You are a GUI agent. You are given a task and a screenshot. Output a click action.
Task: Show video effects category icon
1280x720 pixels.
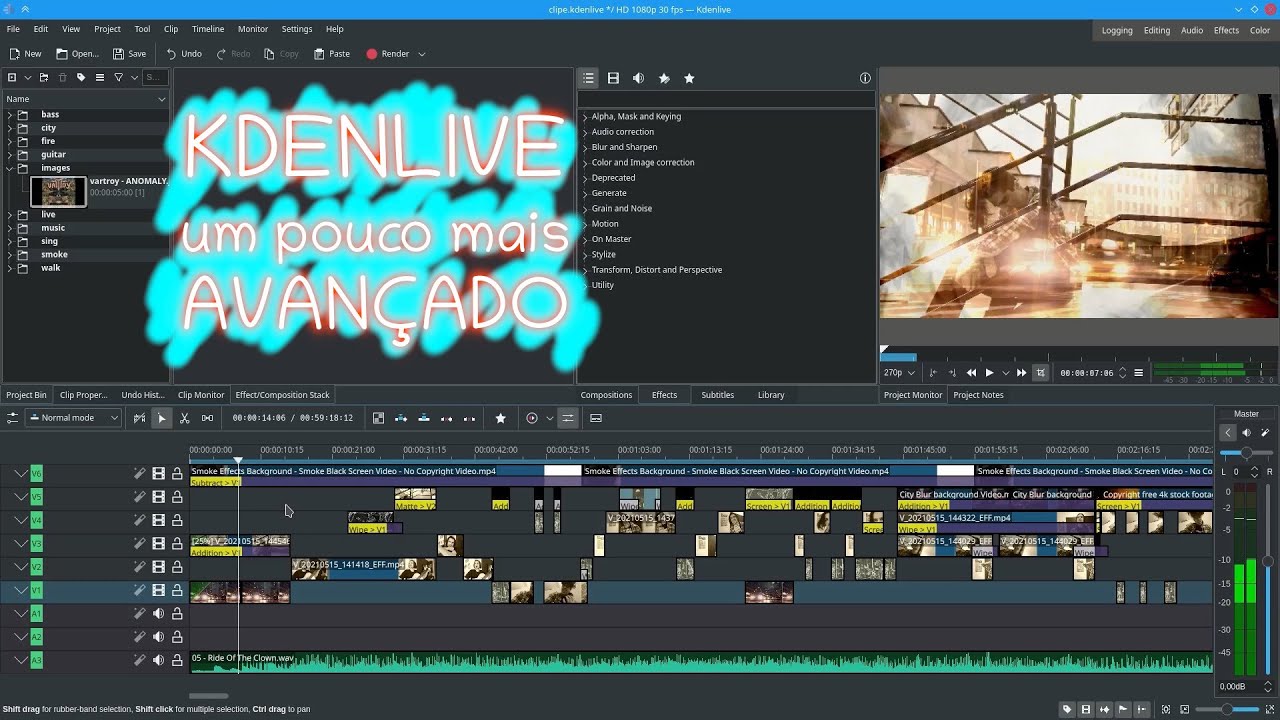pos(613,78)
